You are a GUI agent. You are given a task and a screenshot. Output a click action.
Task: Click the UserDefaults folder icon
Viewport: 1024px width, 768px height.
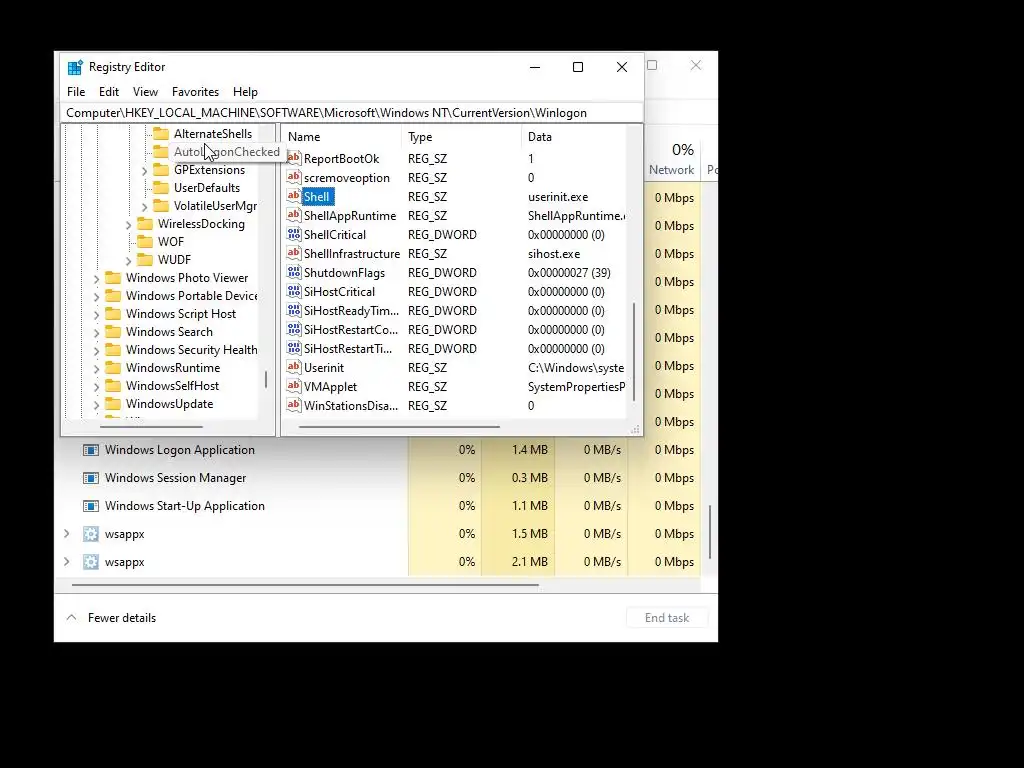(161, 188)
